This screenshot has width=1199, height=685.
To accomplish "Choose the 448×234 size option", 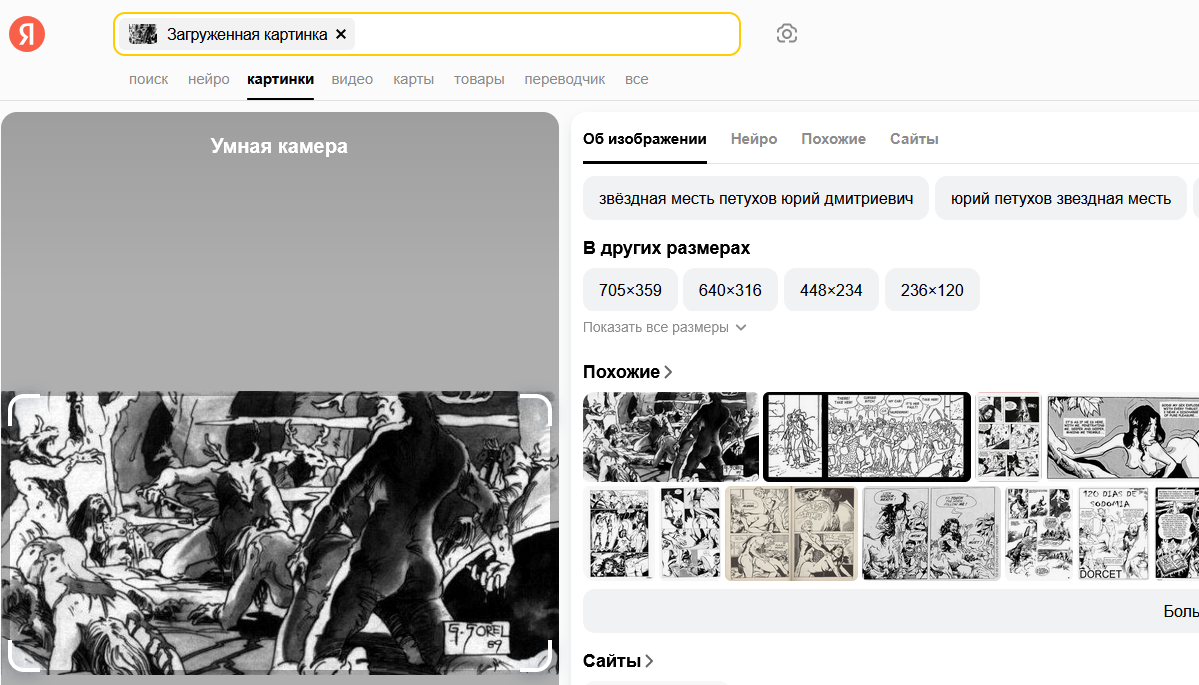I will pyautogui.click(x=831, y=290).
